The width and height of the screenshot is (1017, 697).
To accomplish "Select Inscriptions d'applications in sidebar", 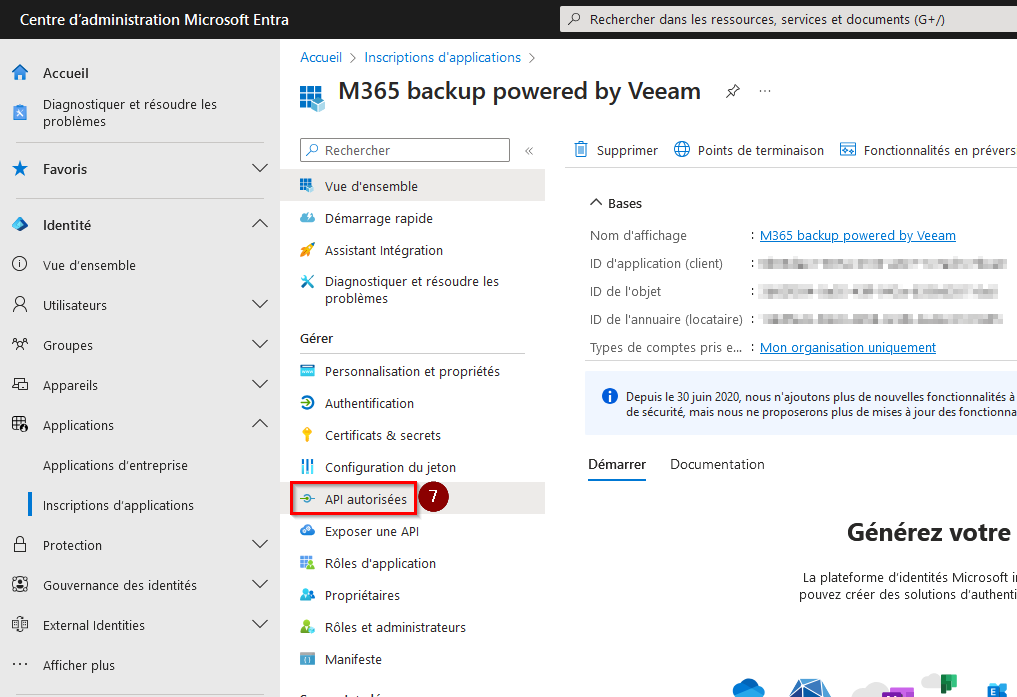I will click(118, 505).
